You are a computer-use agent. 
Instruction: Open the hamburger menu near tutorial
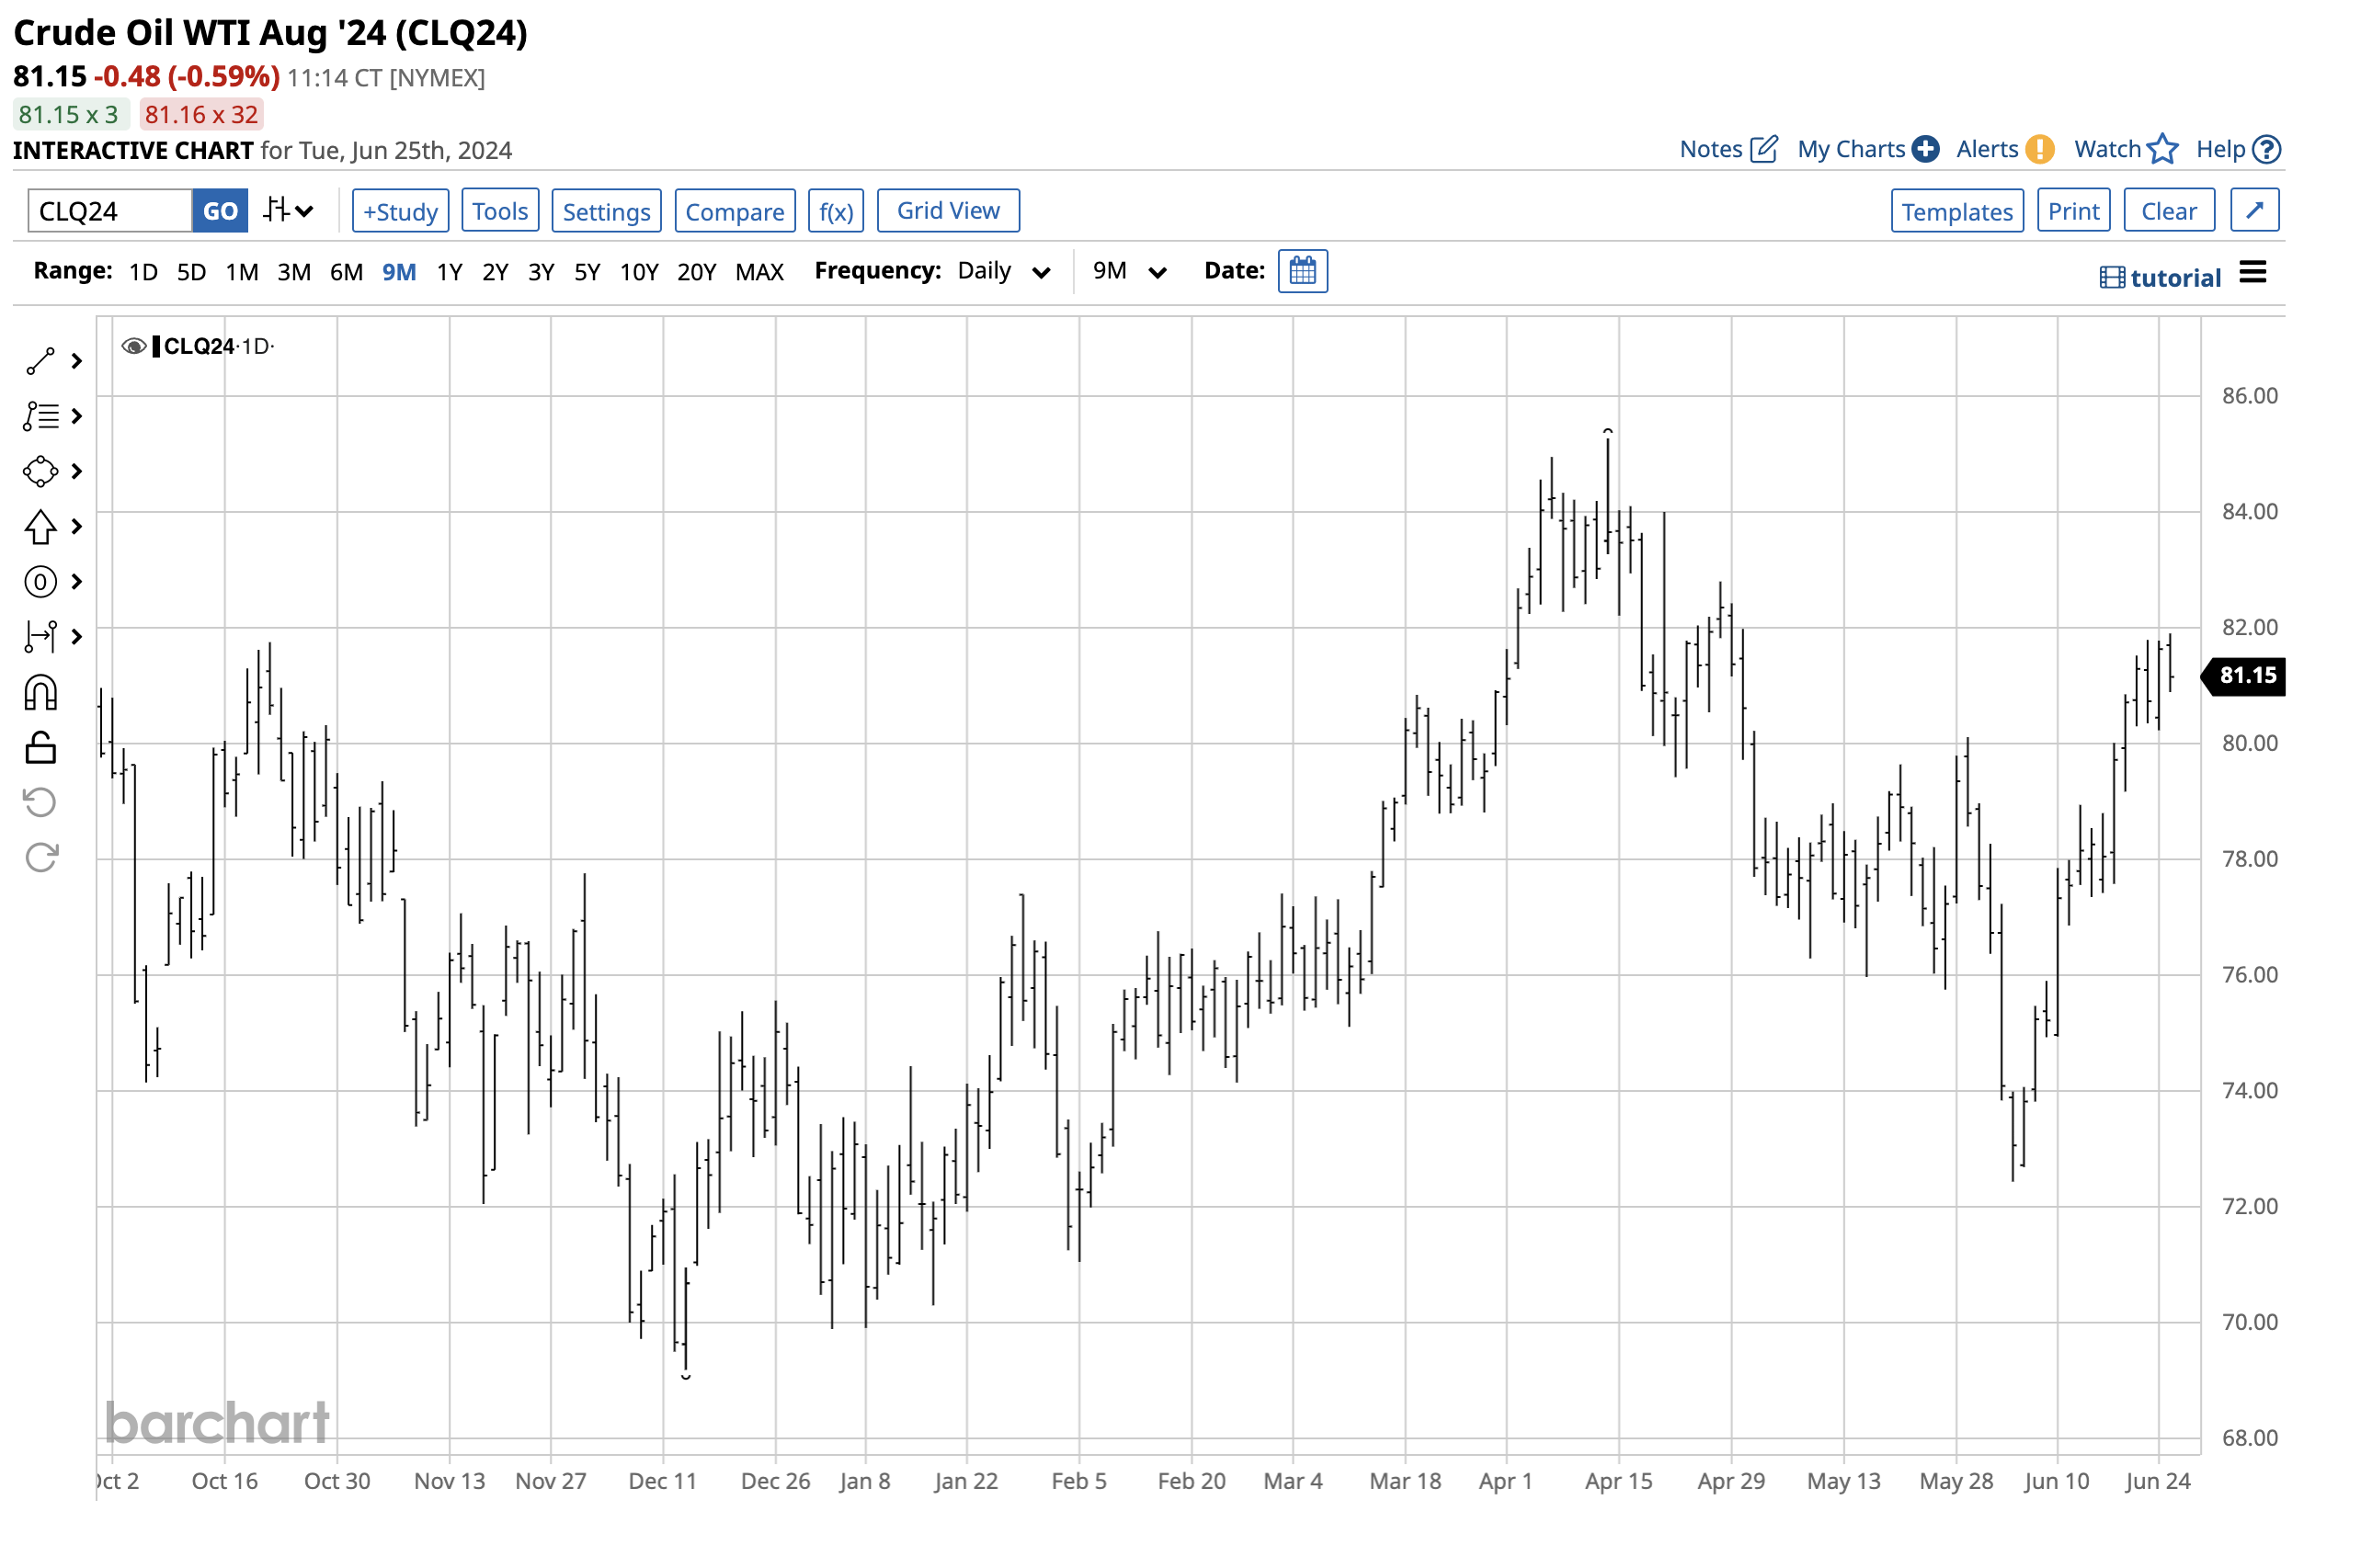click(x=2252, y=273)
